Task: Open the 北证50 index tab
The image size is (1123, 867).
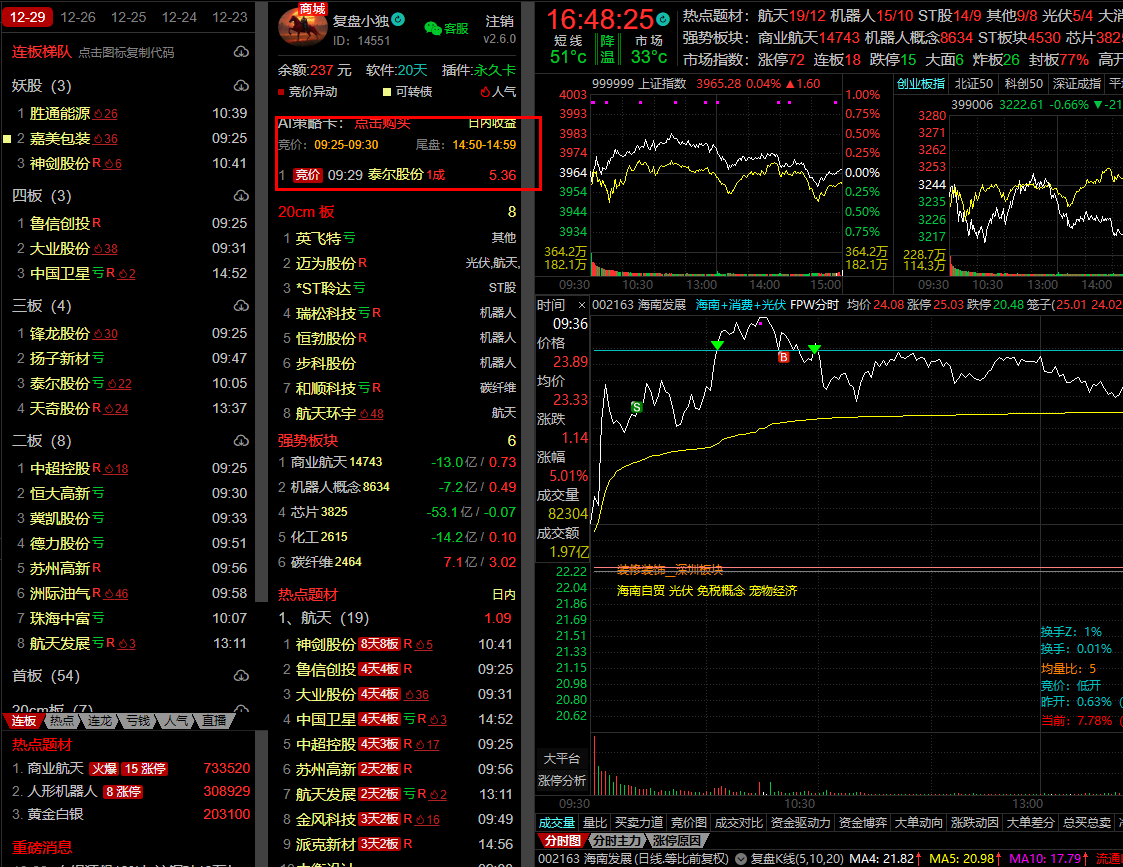Action: coord(973,84)
